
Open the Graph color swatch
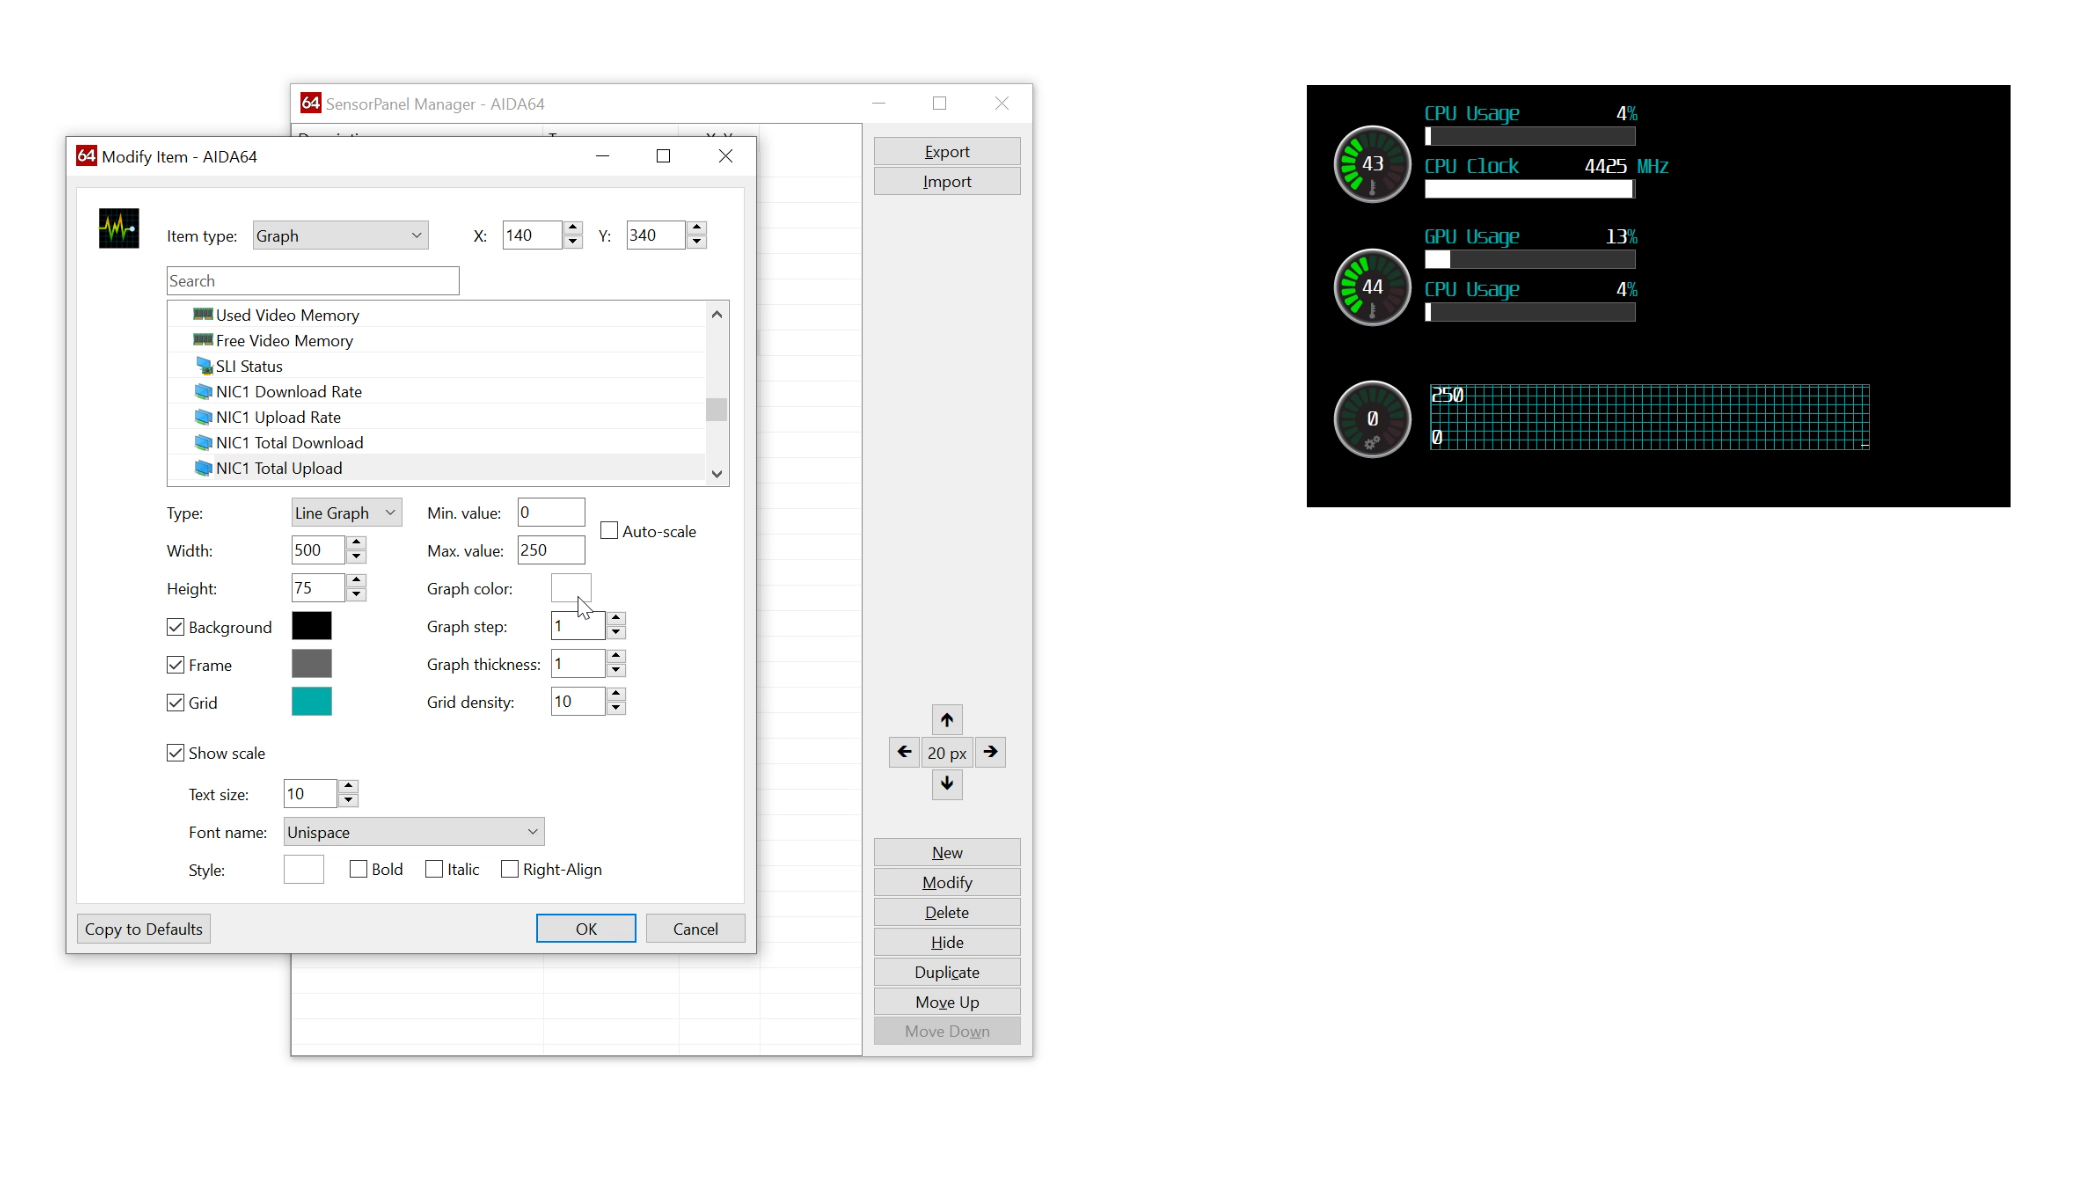(x=571, y=588)
